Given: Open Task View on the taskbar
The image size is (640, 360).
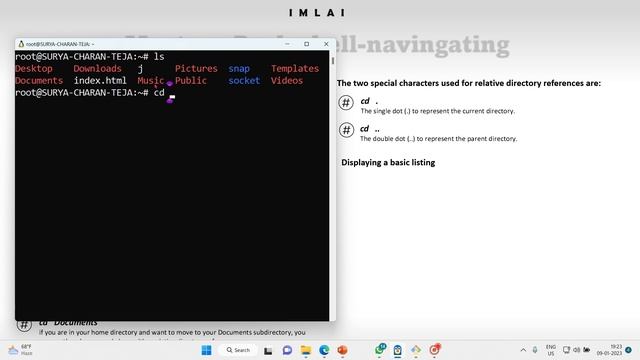Looking at the screenshot, I should (x=268, y=350).
